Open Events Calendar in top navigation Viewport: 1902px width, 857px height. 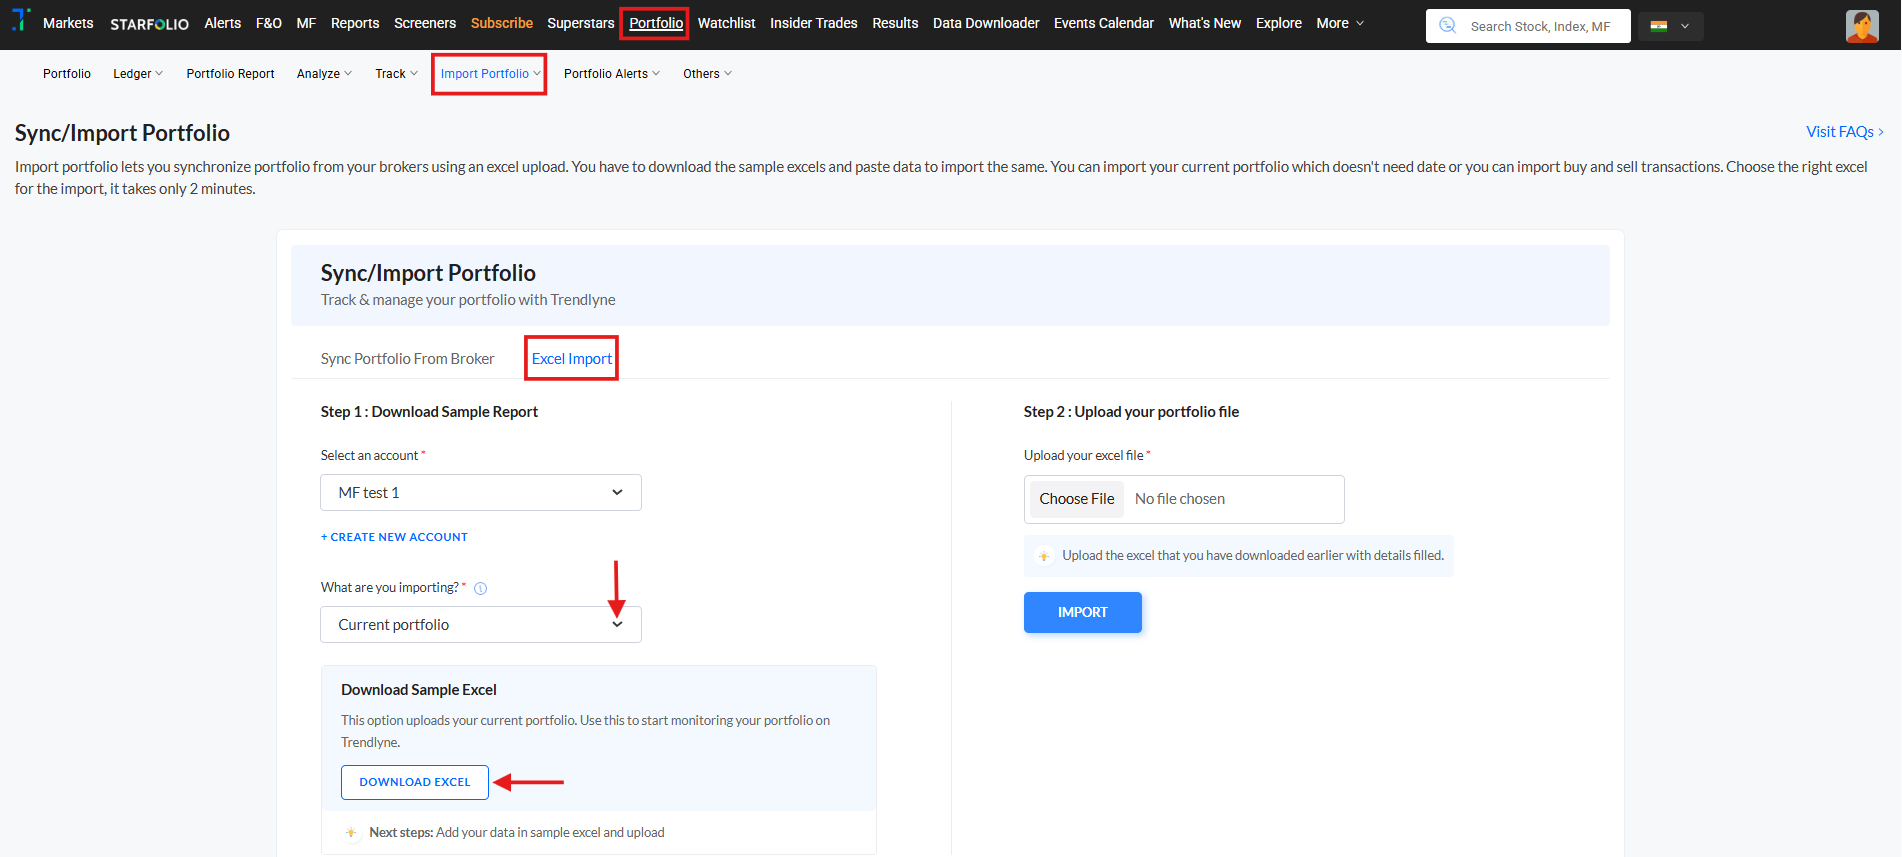click(x=1104, y=23)
